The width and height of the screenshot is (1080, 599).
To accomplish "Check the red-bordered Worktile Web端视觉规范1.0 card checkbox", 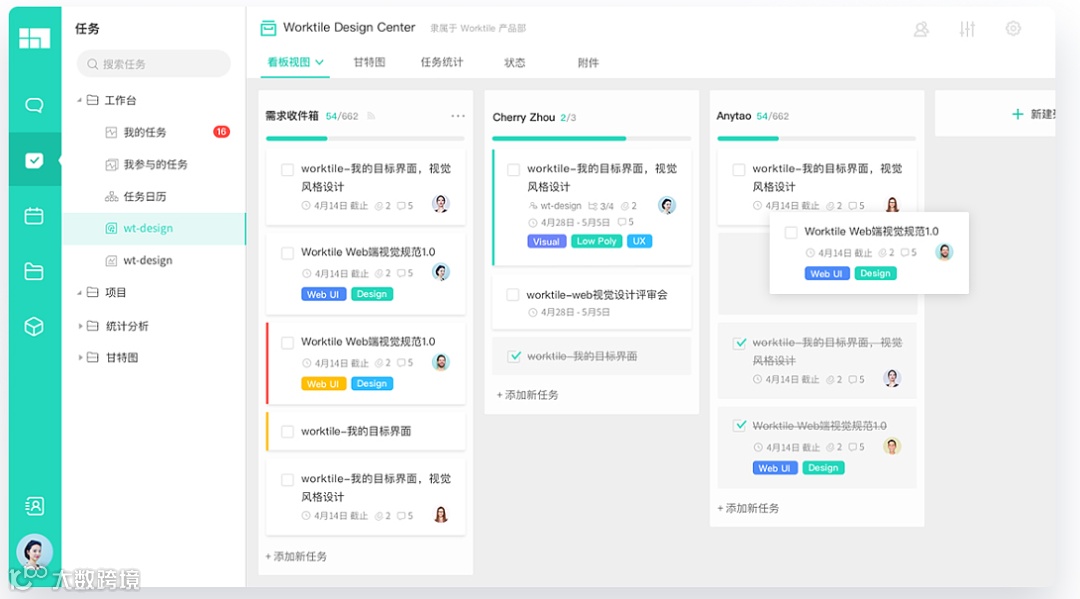I will (287, 342).
